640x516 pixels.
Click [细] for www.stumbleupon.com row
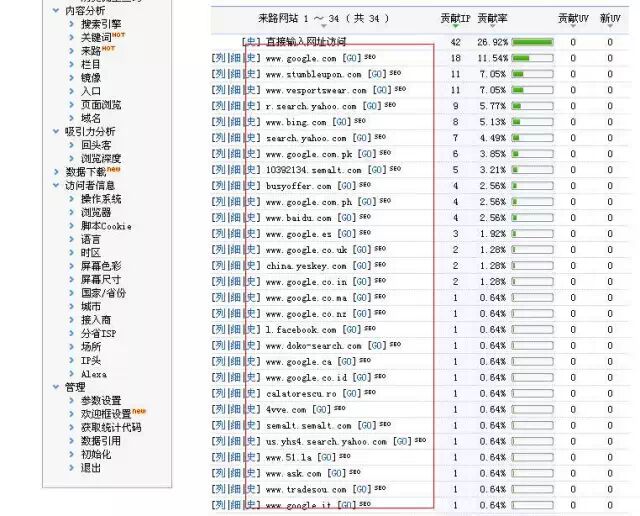pyautogui.click(x=234, y=74)
